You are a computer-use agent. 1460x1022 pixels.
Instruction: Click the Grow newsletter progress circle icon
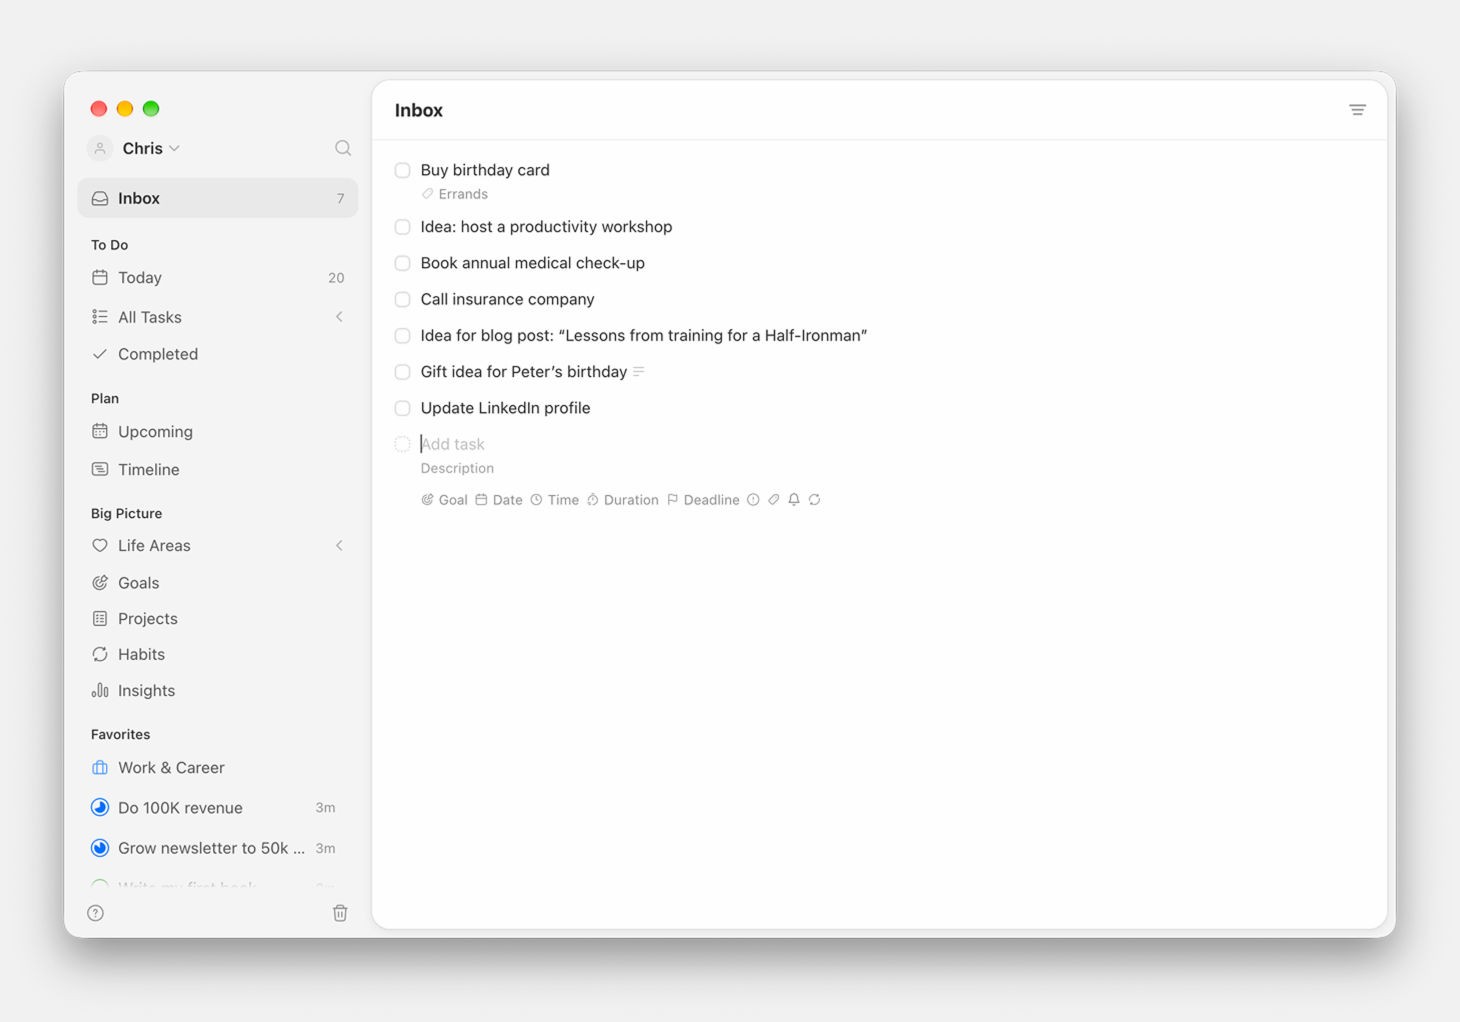(x=100, y=848)
